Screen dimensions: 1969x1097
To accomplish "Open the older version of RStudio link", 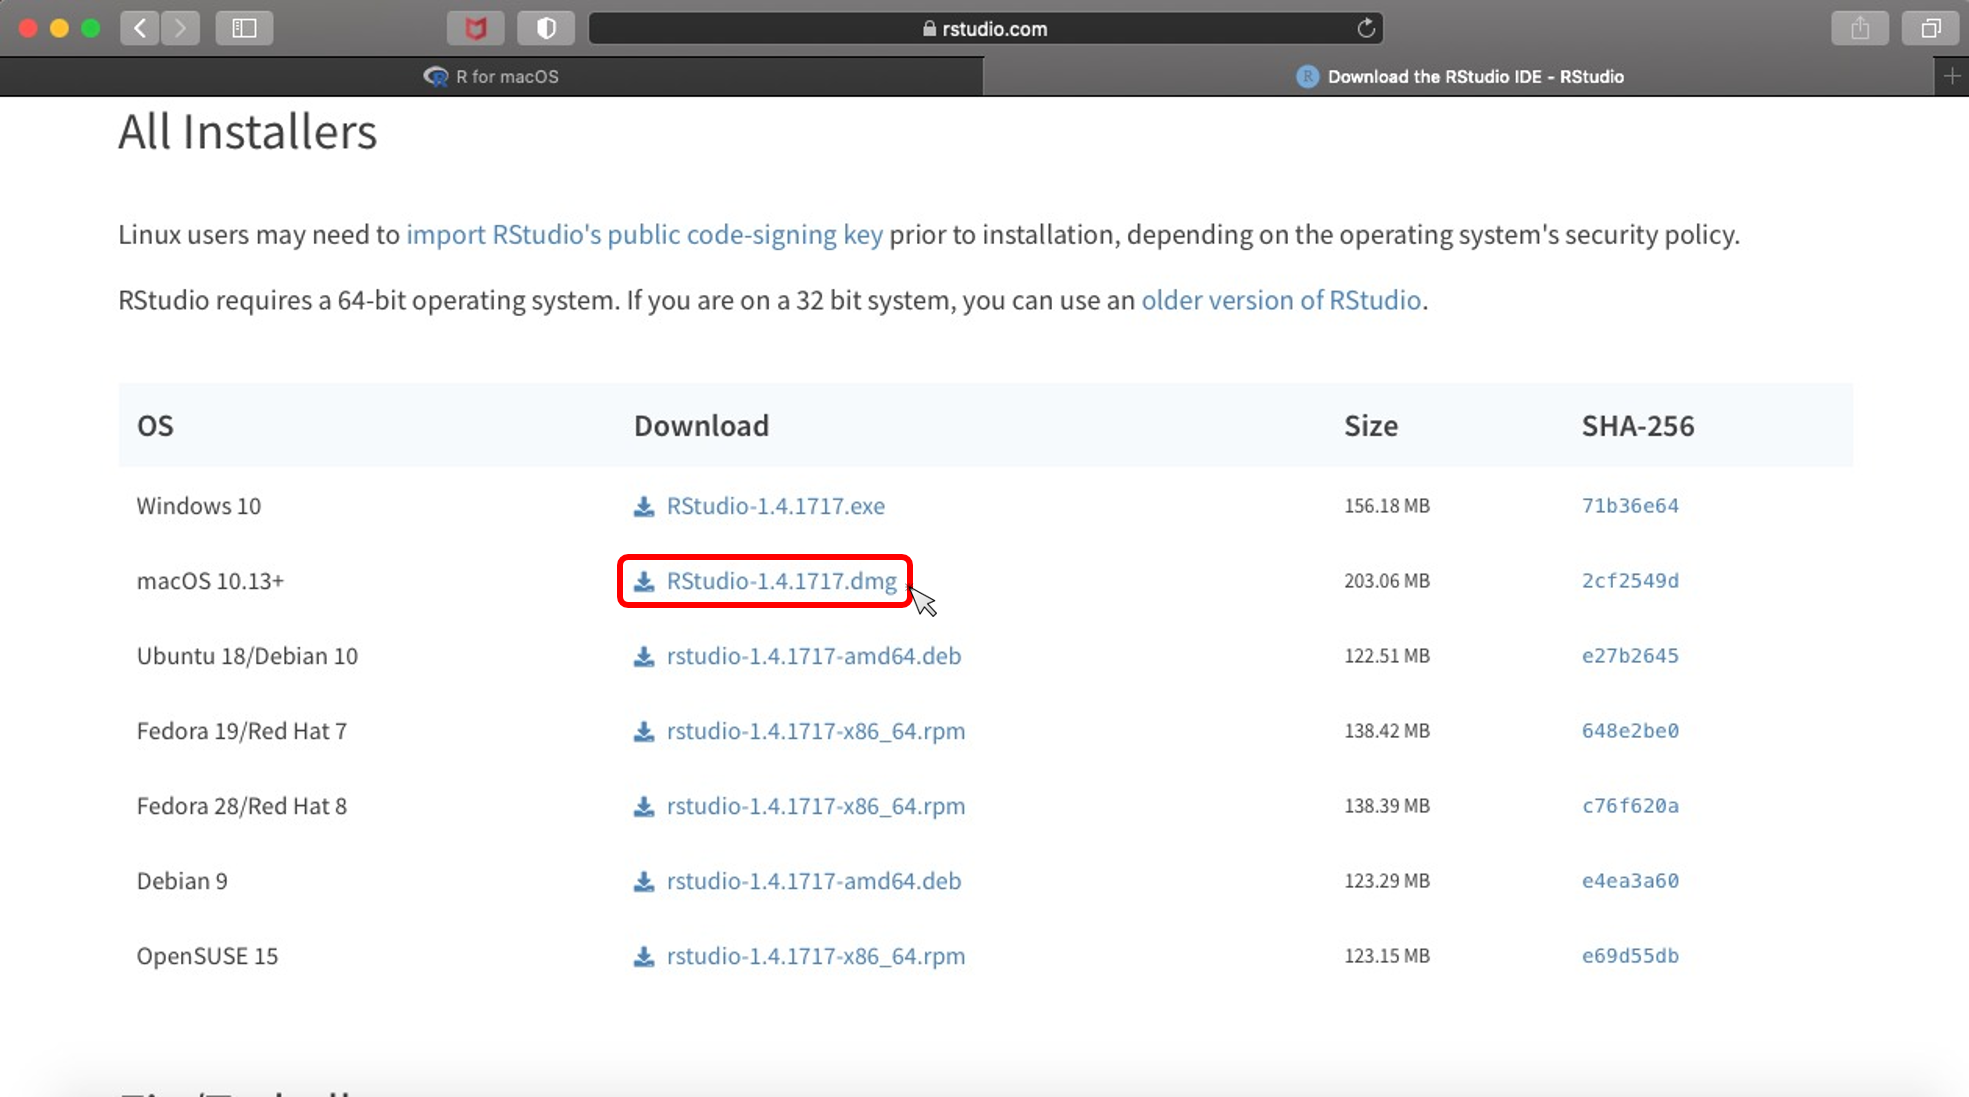I will 1281,300.
